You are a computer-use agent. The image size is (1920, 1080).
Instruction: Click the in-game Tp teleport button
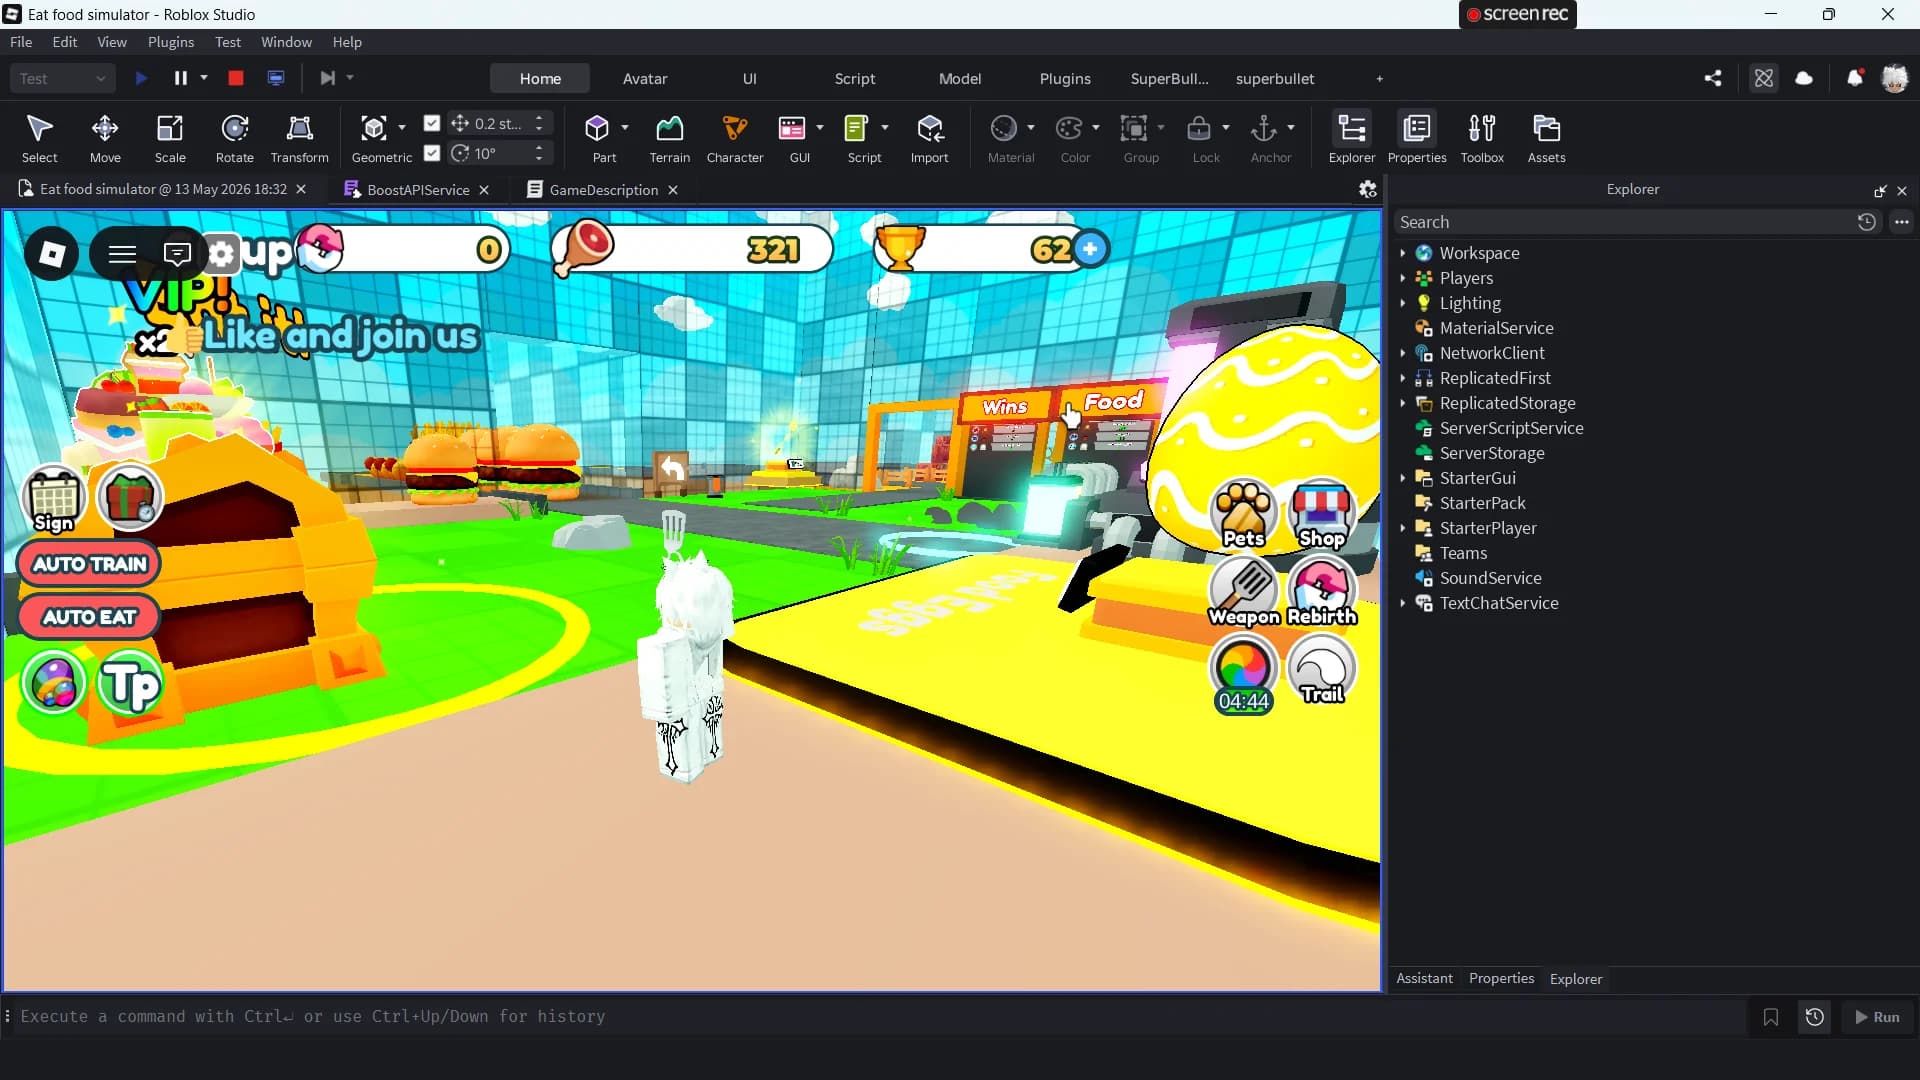pos(131,685)
